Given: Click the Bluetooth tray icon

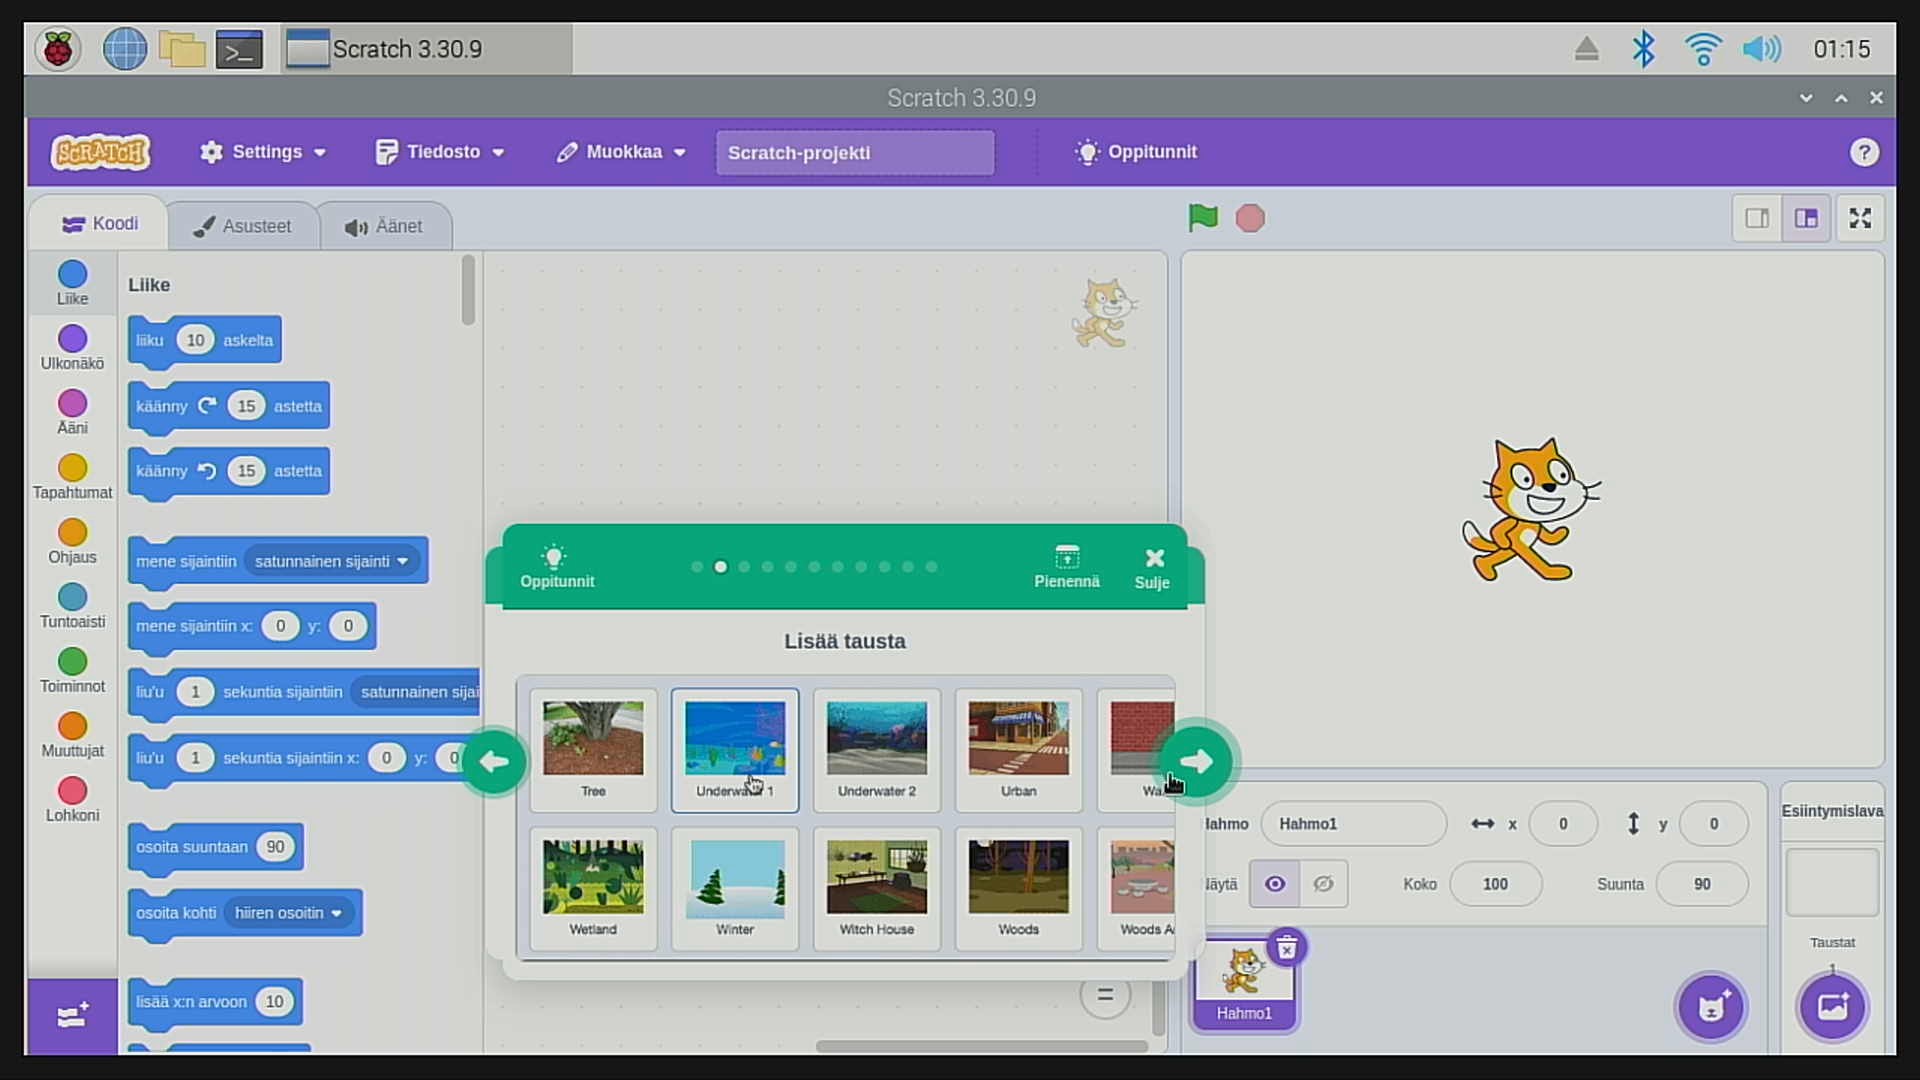Looking at the screenshot, I should click(x=1643, y=49).
